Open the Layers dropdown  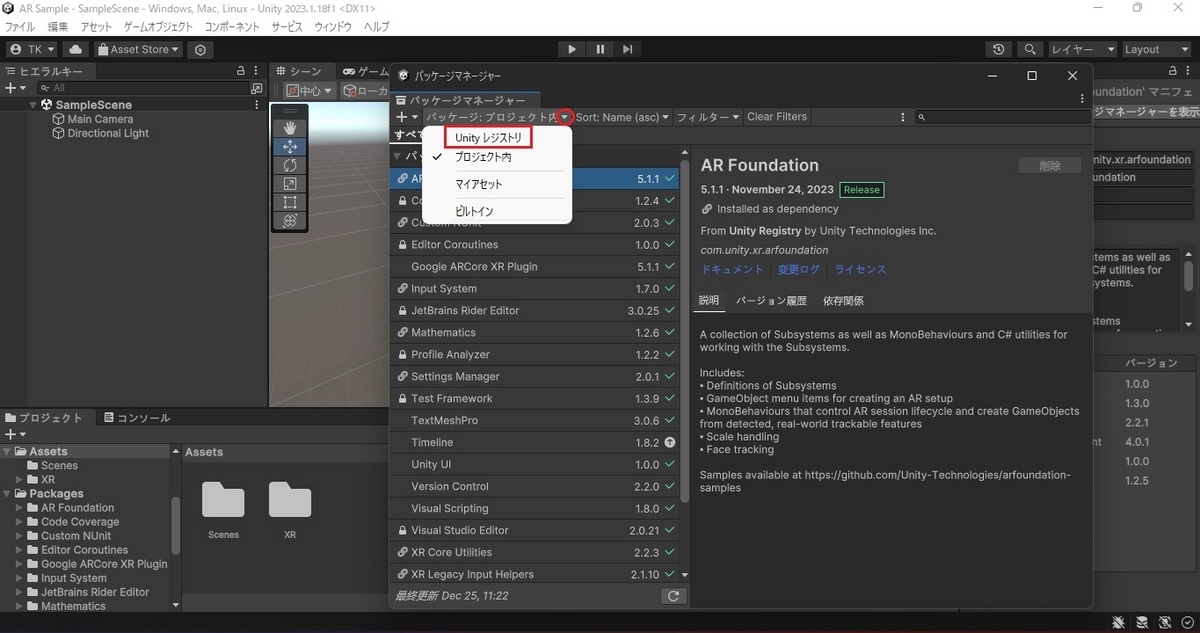pyautogui.click(x=1082, y=49)
